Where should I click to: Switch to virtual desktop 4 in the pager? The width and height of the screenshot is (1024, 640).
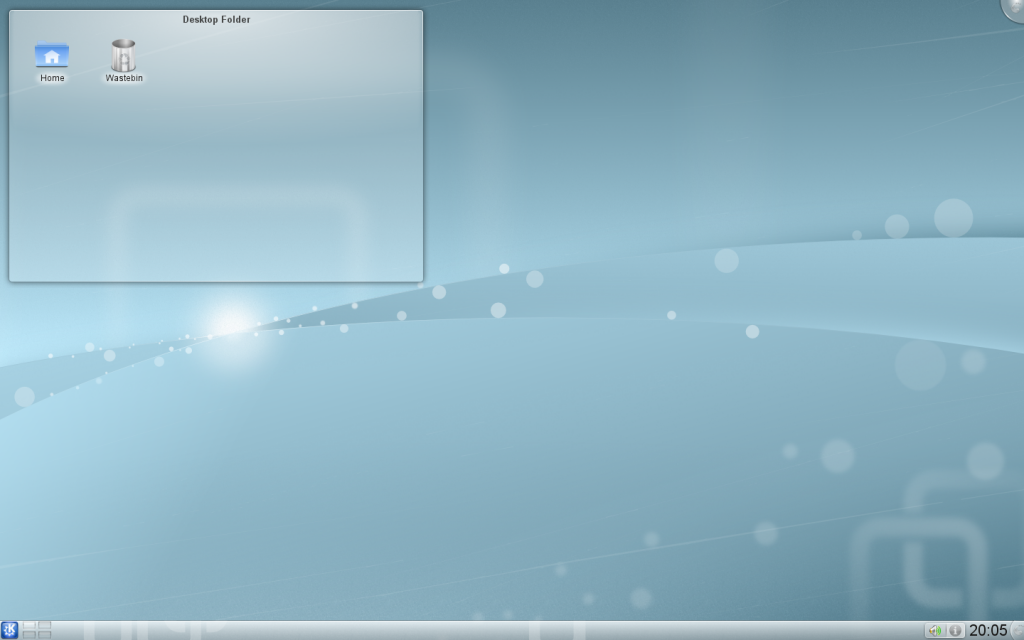point(45,634)
